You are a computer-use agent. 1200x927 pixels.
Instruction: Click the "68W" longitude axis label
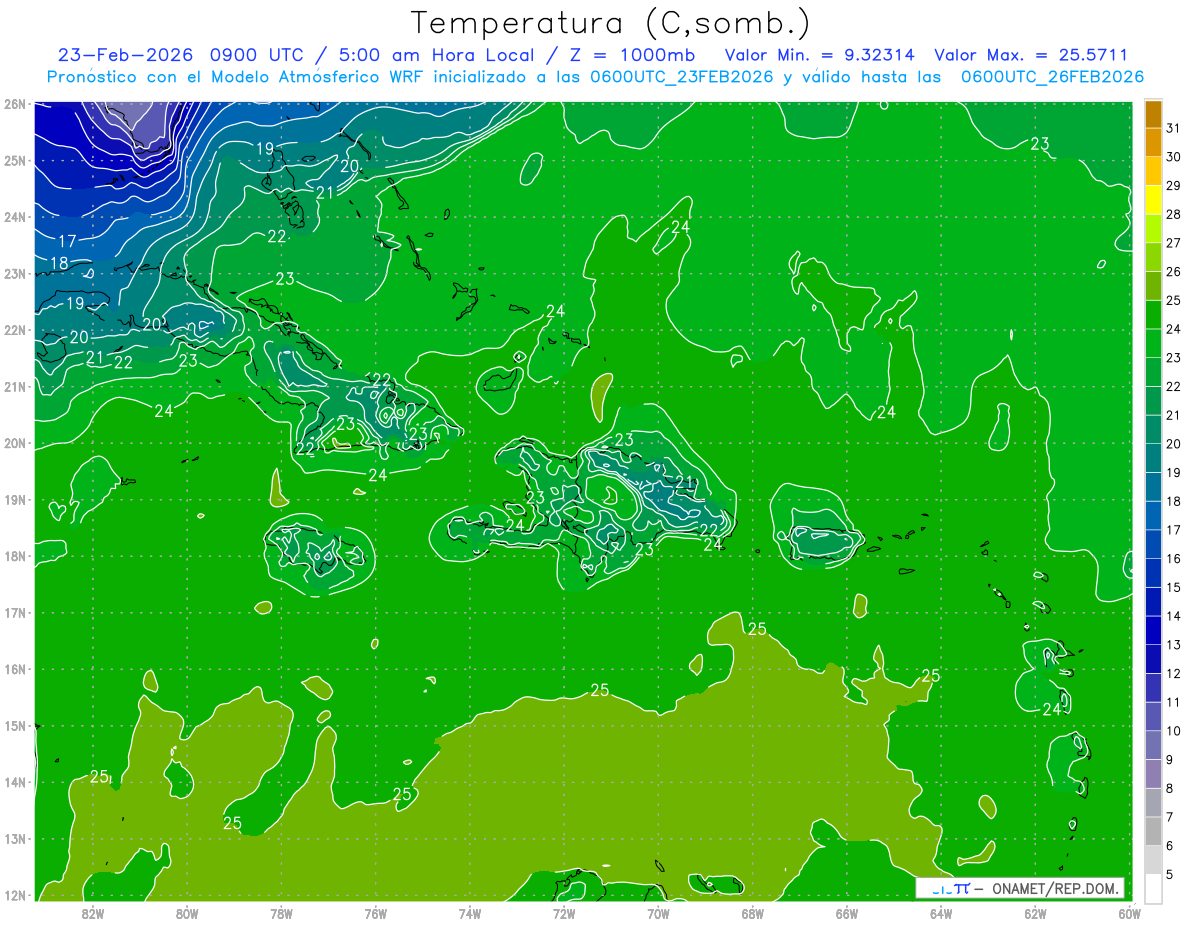click(753, 913)
